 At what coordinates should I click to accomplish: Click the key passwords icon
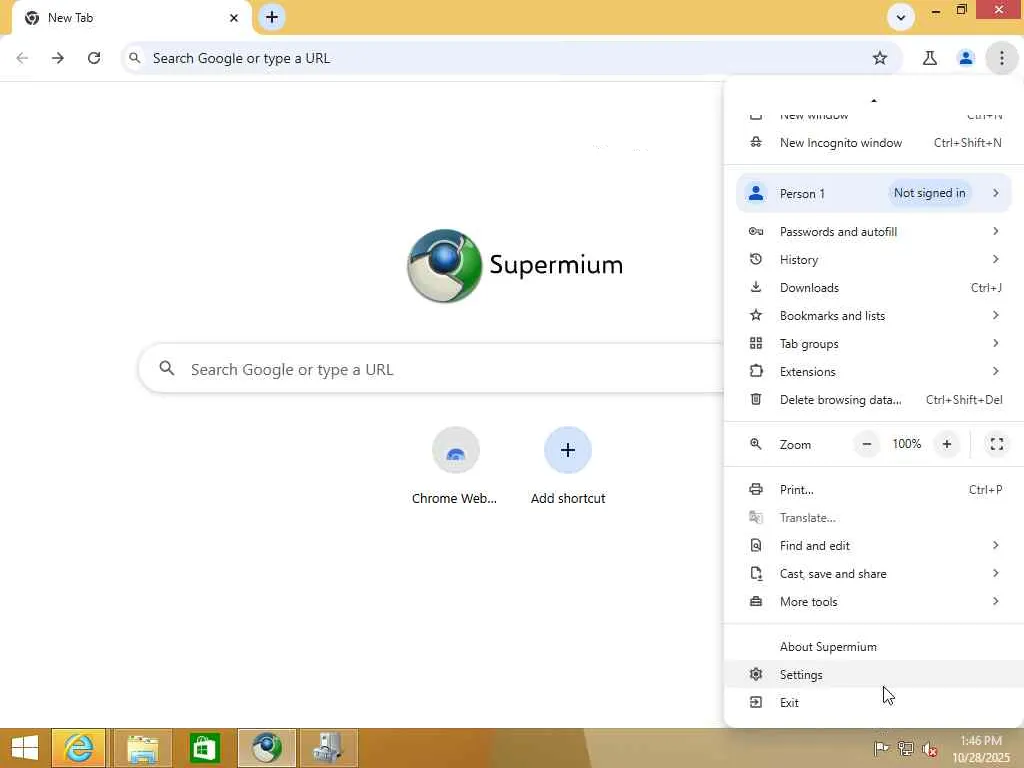tap(756, 231)
